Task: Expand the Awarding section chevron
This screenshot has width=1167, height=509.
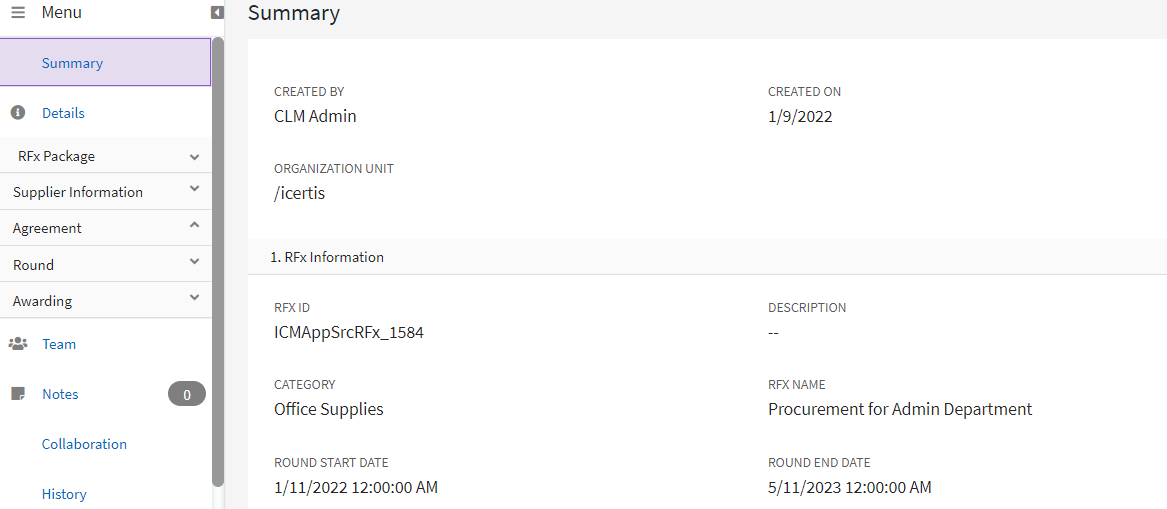Action: [x=194, y=298]
